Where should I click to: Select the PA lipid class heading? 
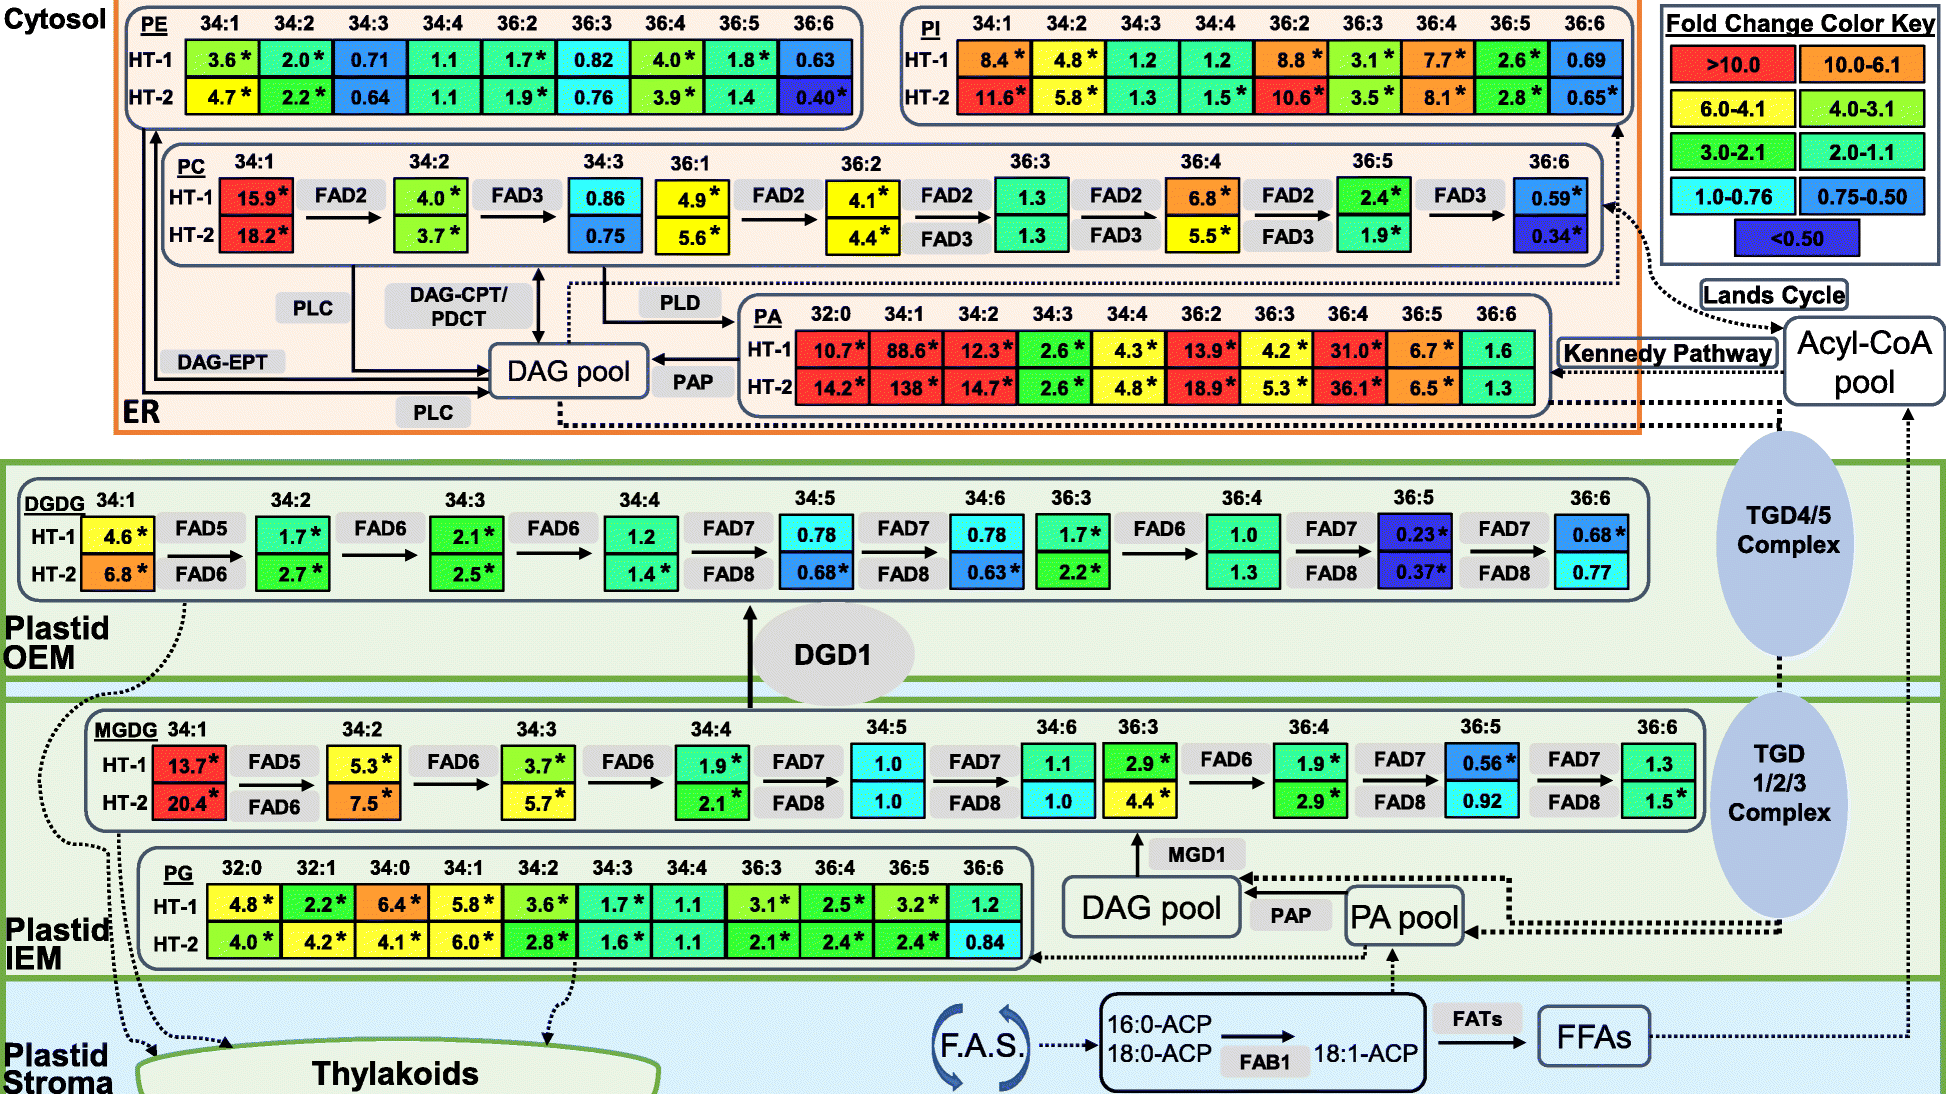click(768, 317)
